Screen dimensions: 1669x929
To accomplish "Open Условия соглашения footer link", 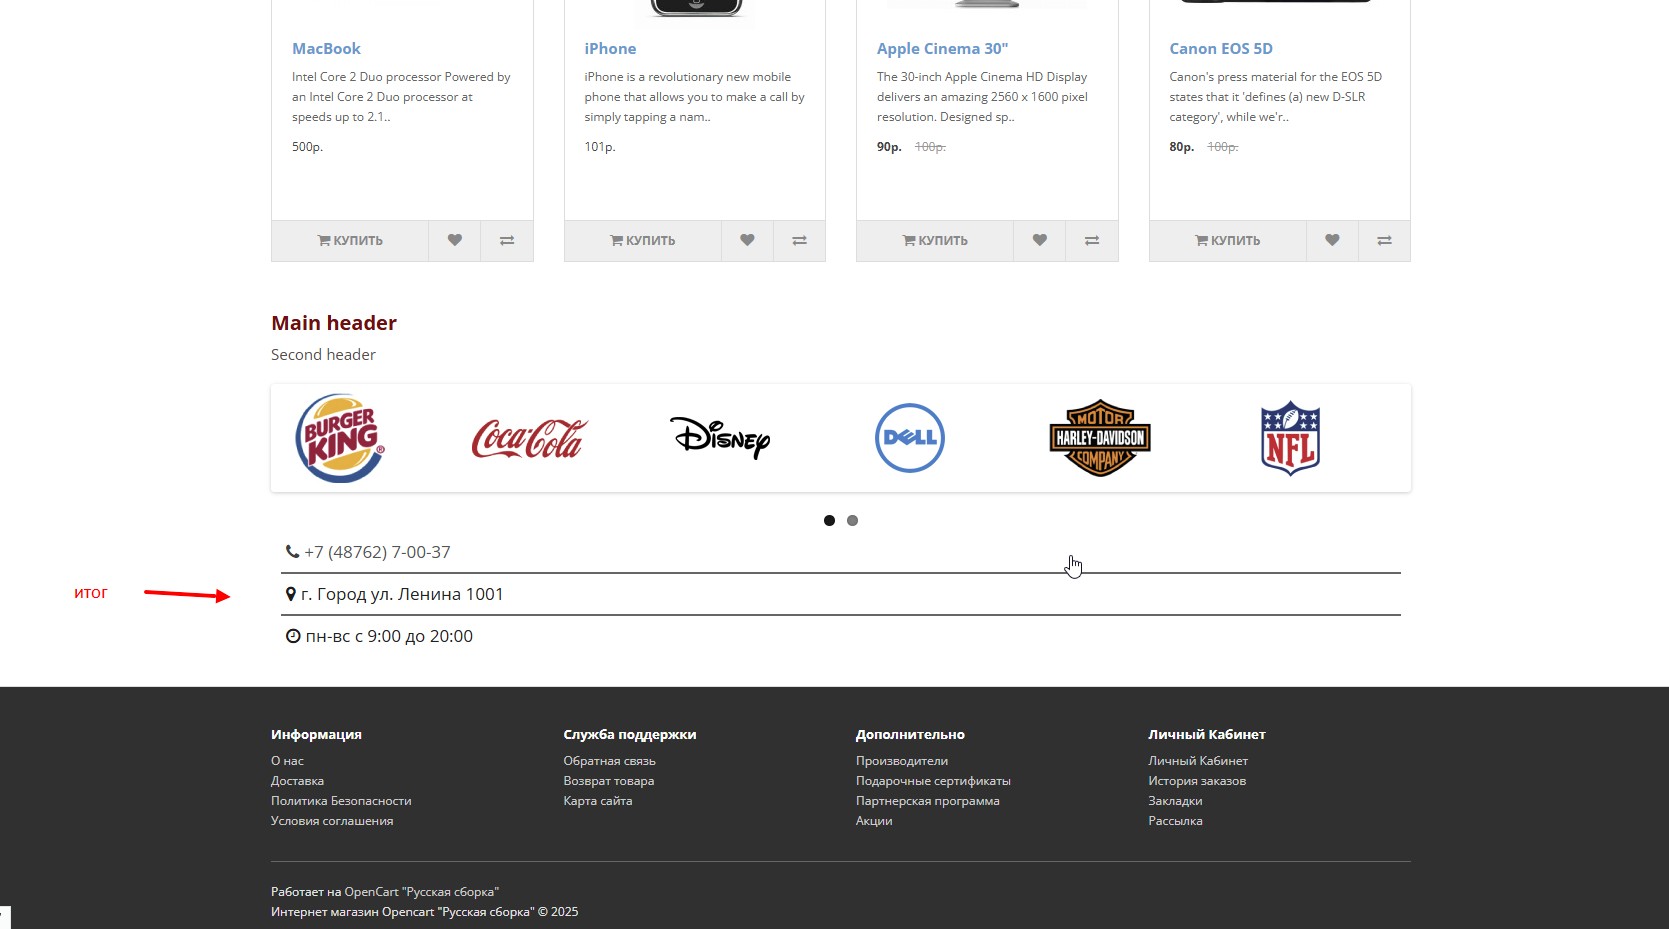I will tap(332, 821).
